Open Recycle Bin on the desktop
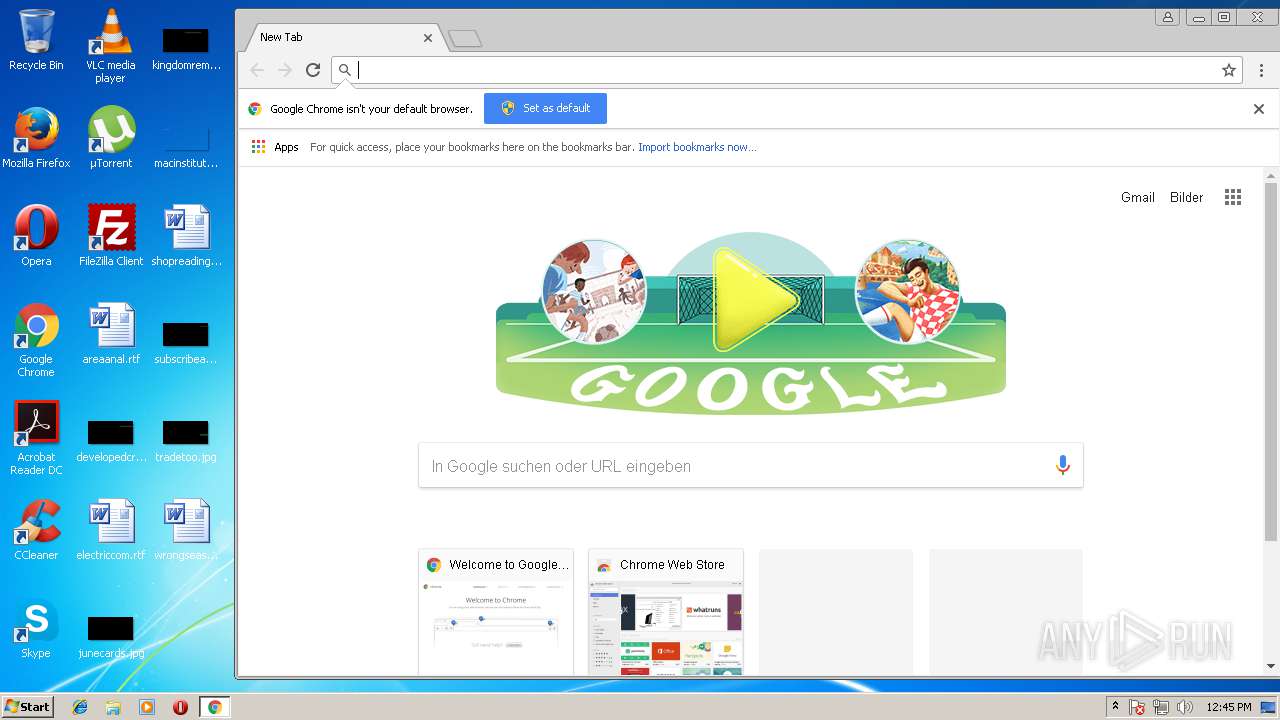The height and width of the screenshot is (720, 1280). [36, 41]
